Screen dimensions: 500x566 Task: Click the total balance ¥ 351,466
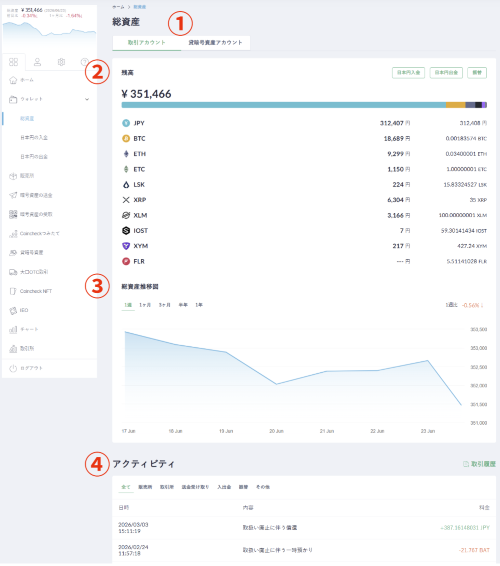[147, 94]
